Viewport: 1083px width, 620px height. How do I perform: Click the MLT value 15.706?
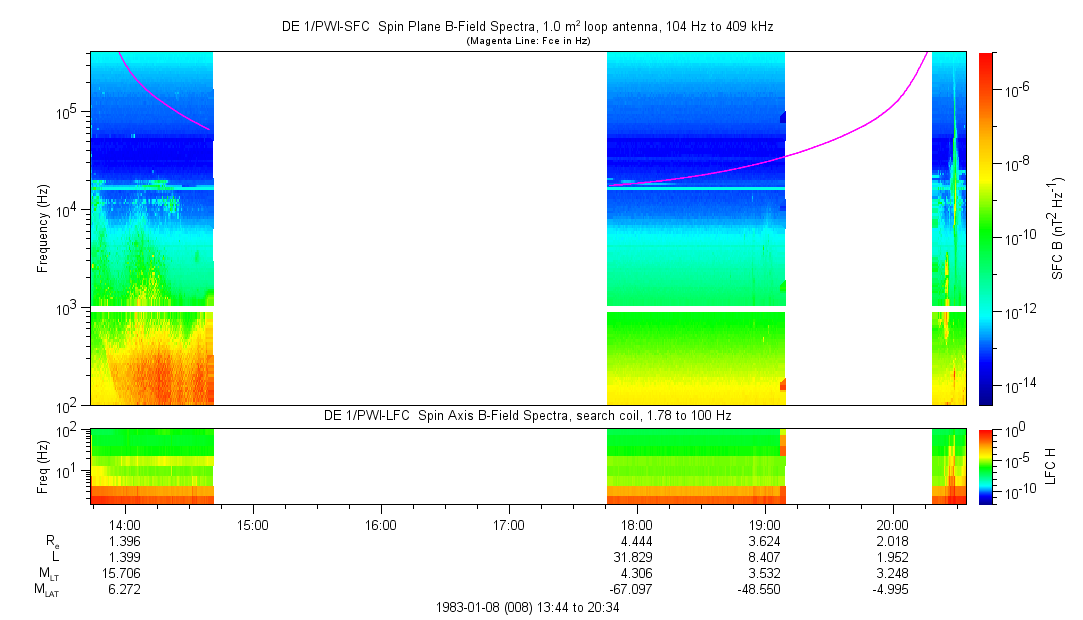(124, 573)
